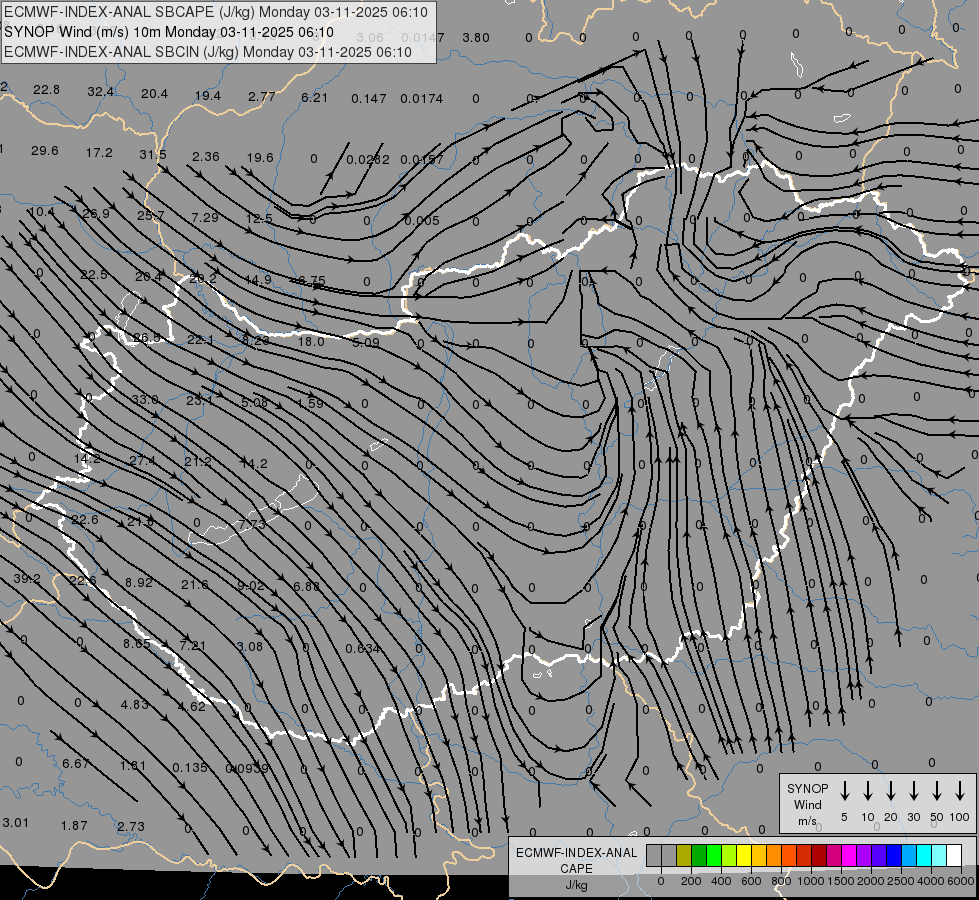This screenshot has width=979, height=900.
Task: Click the 8.92 CAPE value on map
Action: pos(139,582)
